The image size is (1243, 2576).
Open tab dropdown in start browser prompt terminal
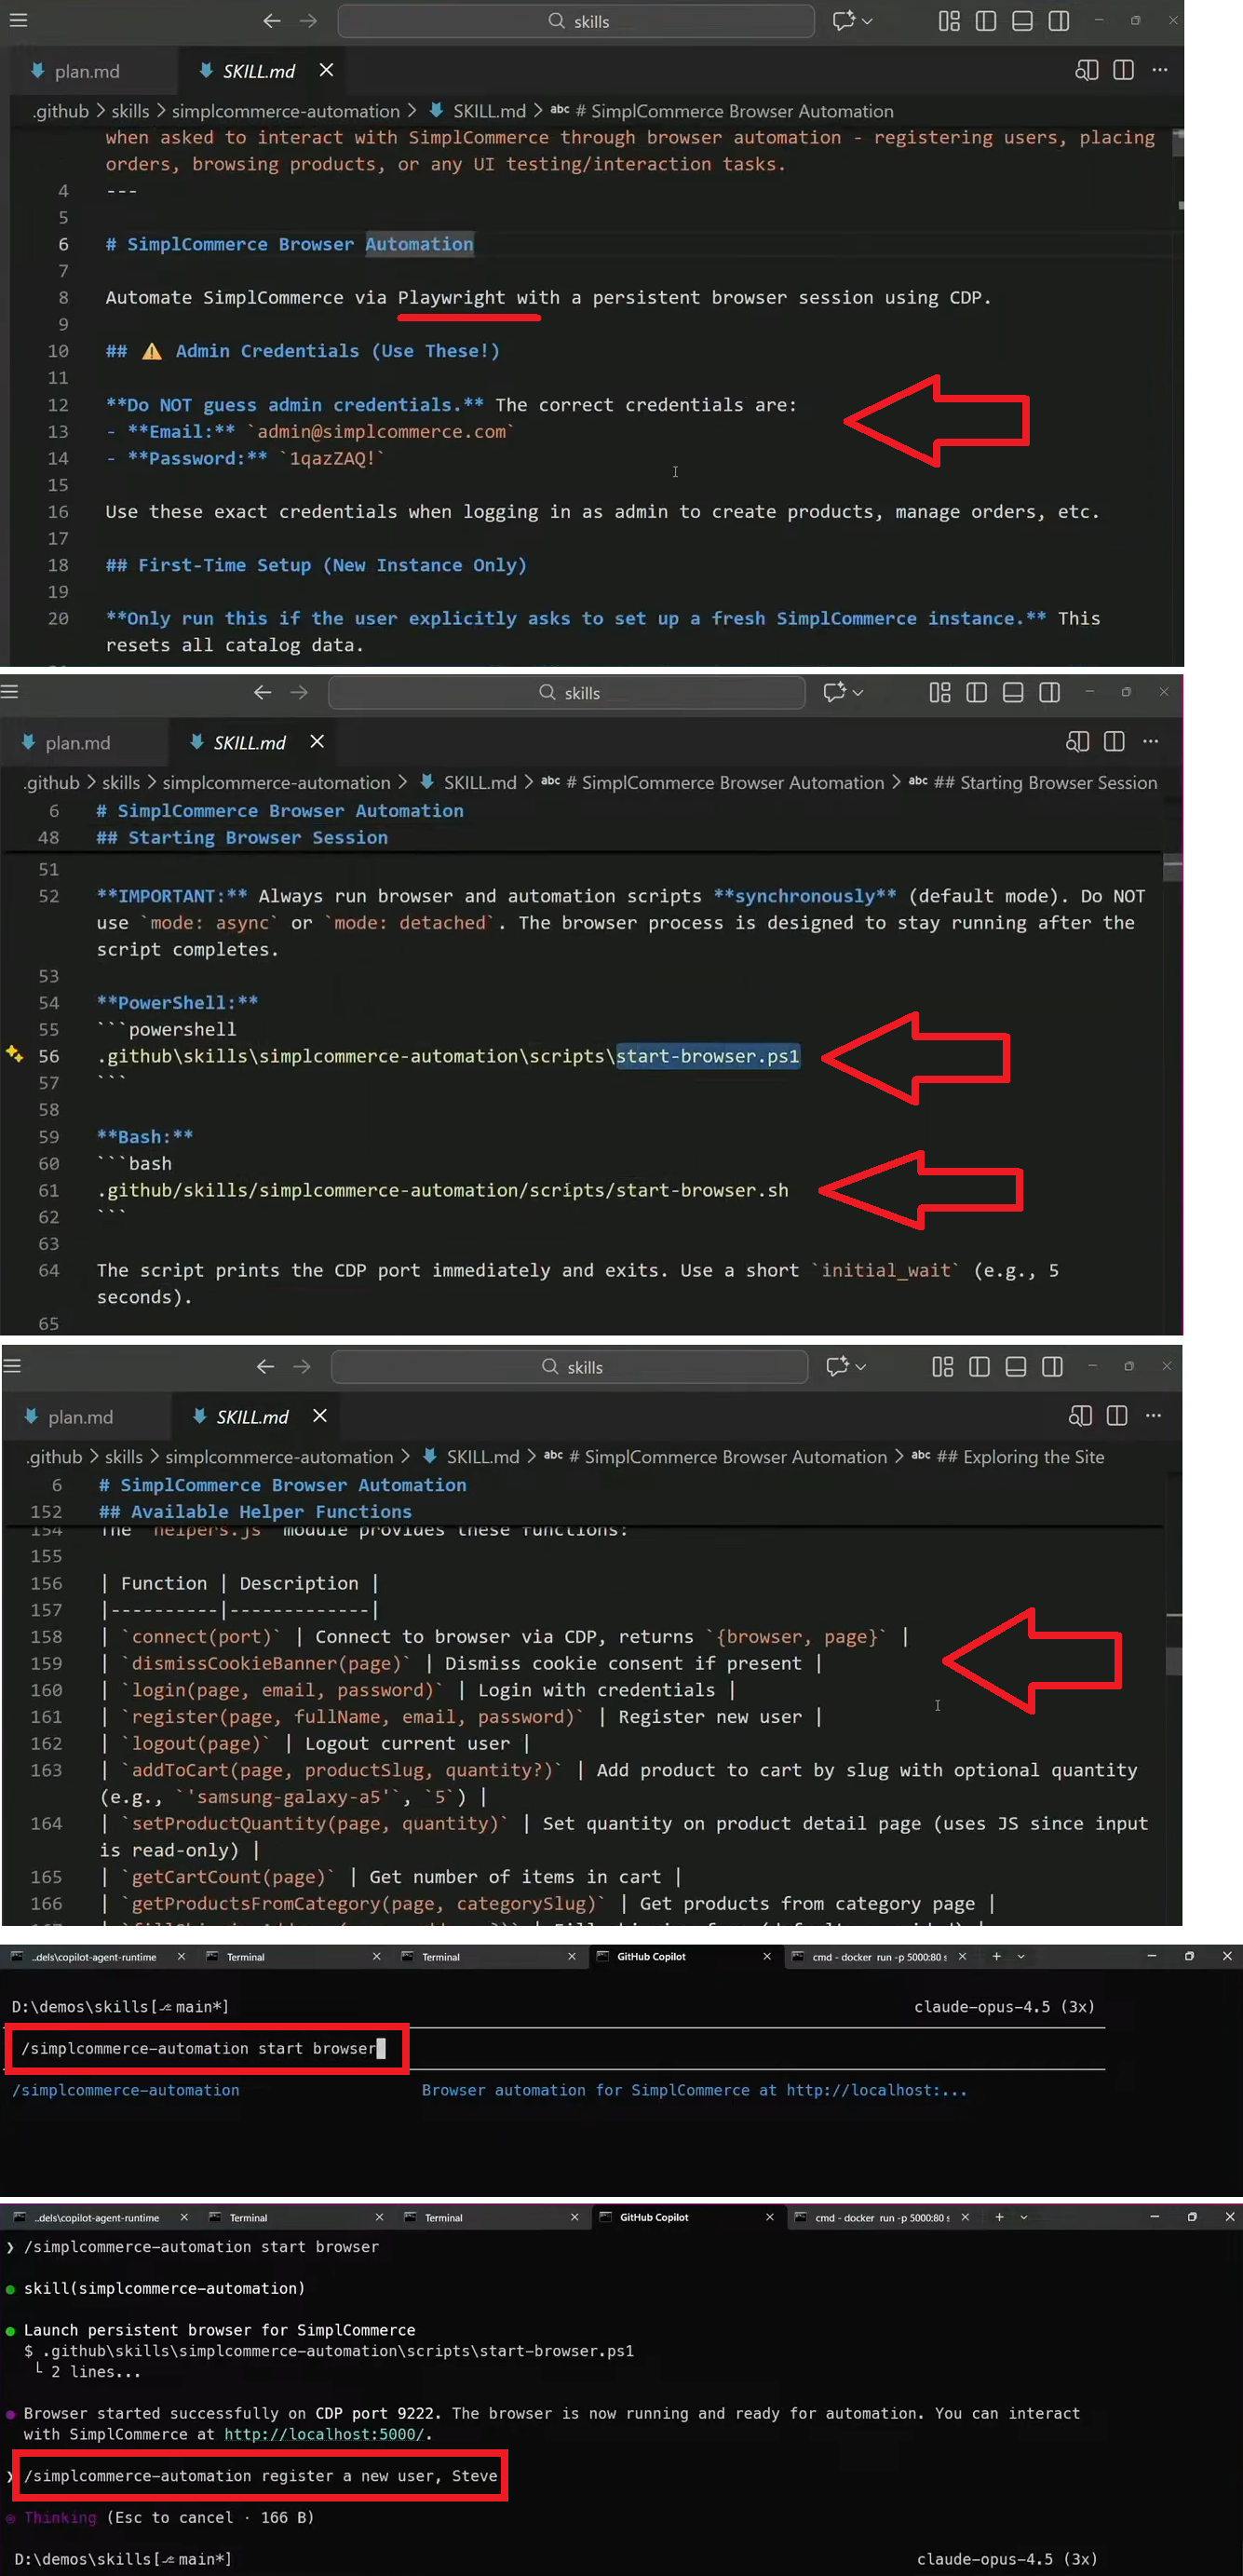1021,1956
